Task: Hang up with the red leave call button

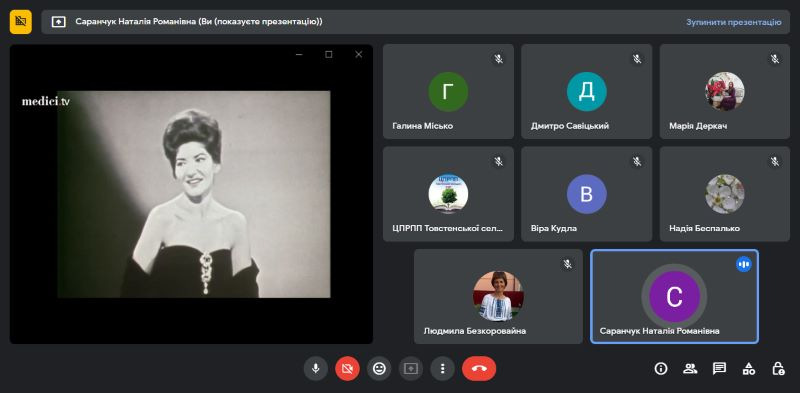Action: coord(479,369)
